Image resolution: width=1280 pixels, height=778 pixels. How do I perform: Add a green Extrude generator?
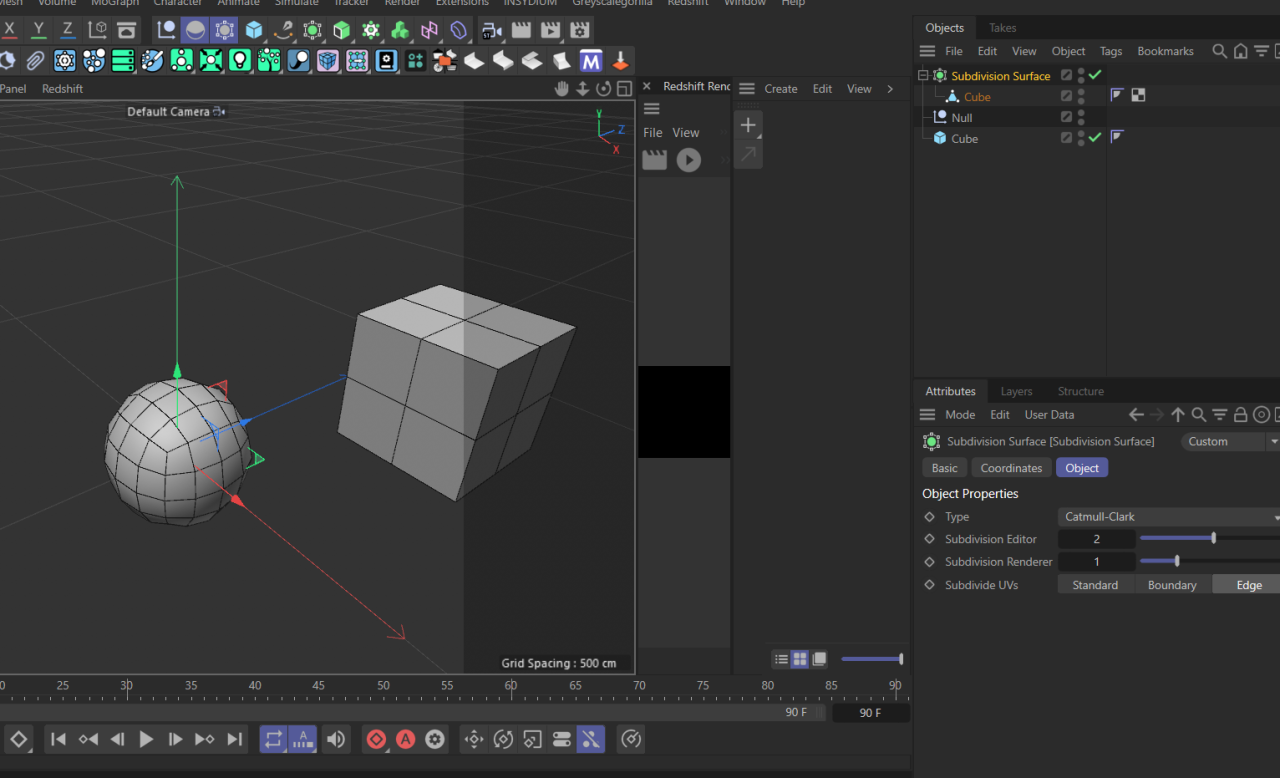coord(342,30)
